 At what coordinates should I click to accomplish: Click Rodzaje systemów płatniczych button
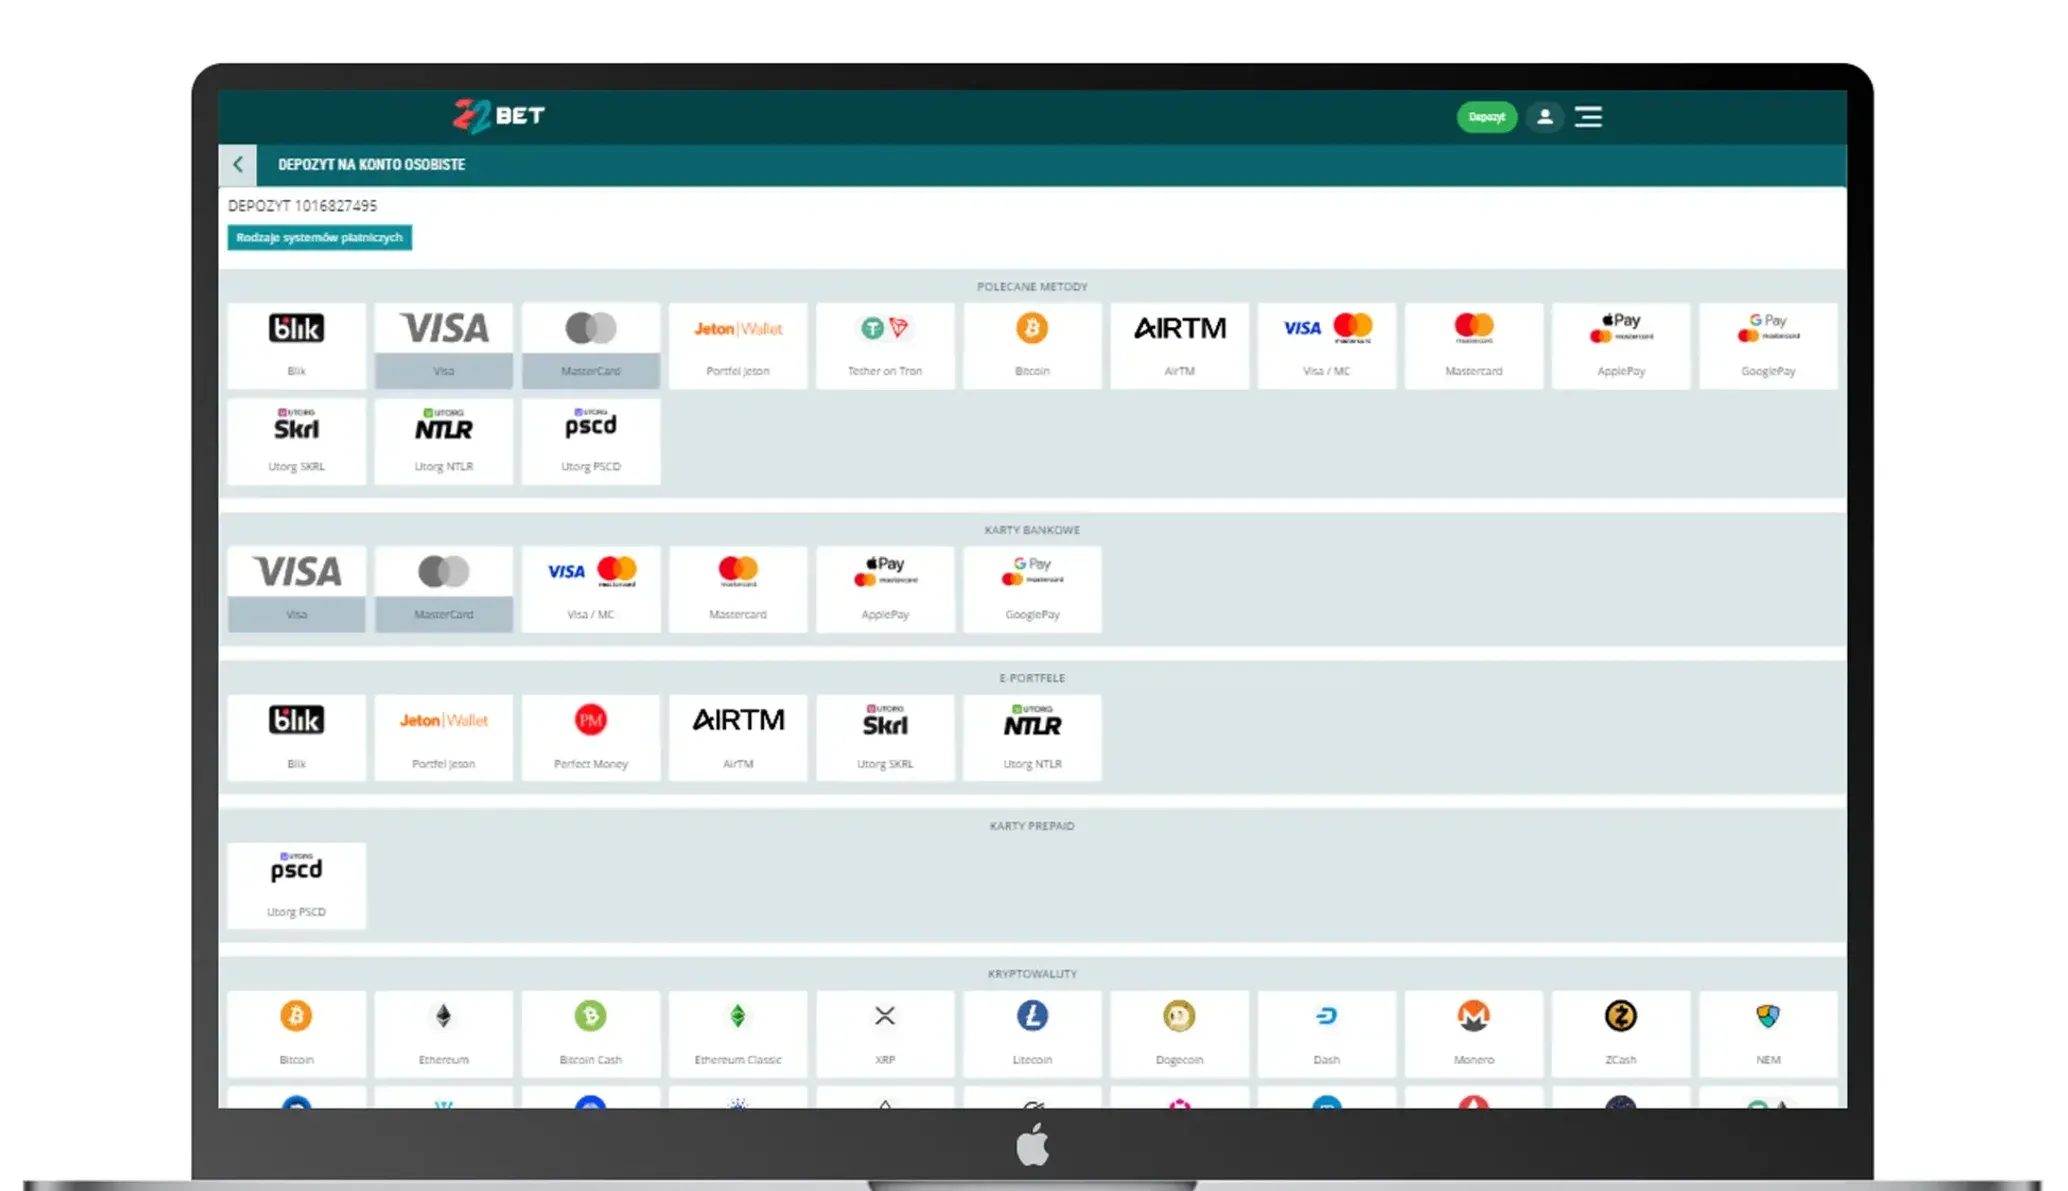[320, 238]
